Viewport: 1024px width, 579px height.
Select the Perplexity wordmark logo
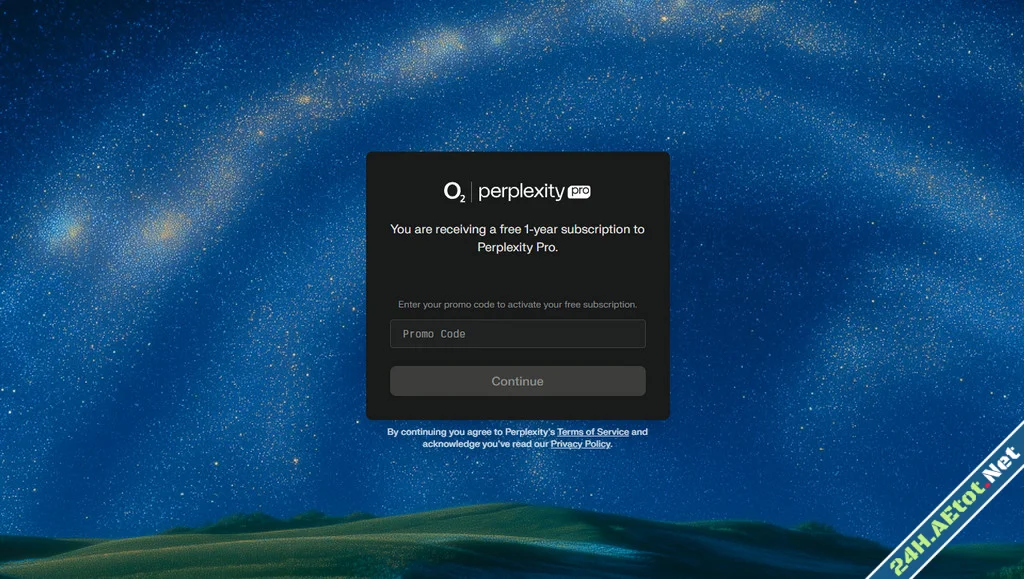pos(522,190)
